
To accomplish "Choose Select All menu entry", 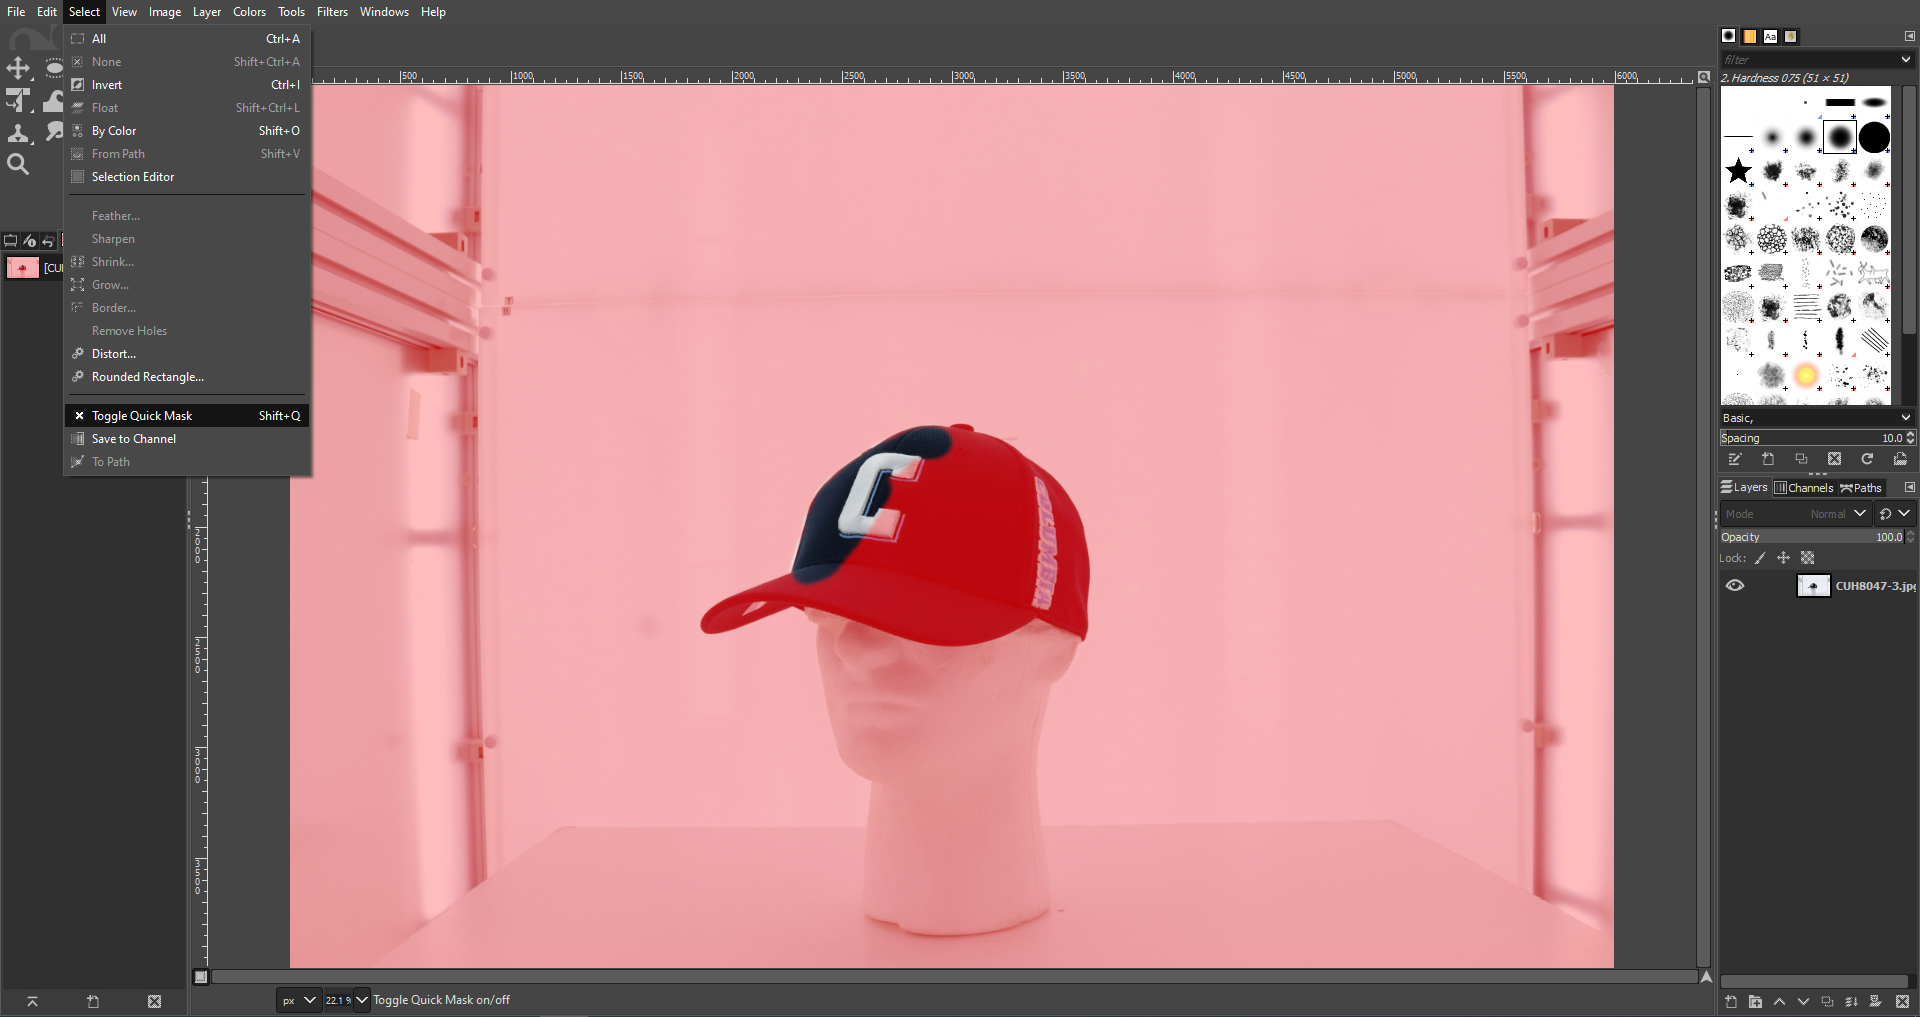I will [187, 39].
